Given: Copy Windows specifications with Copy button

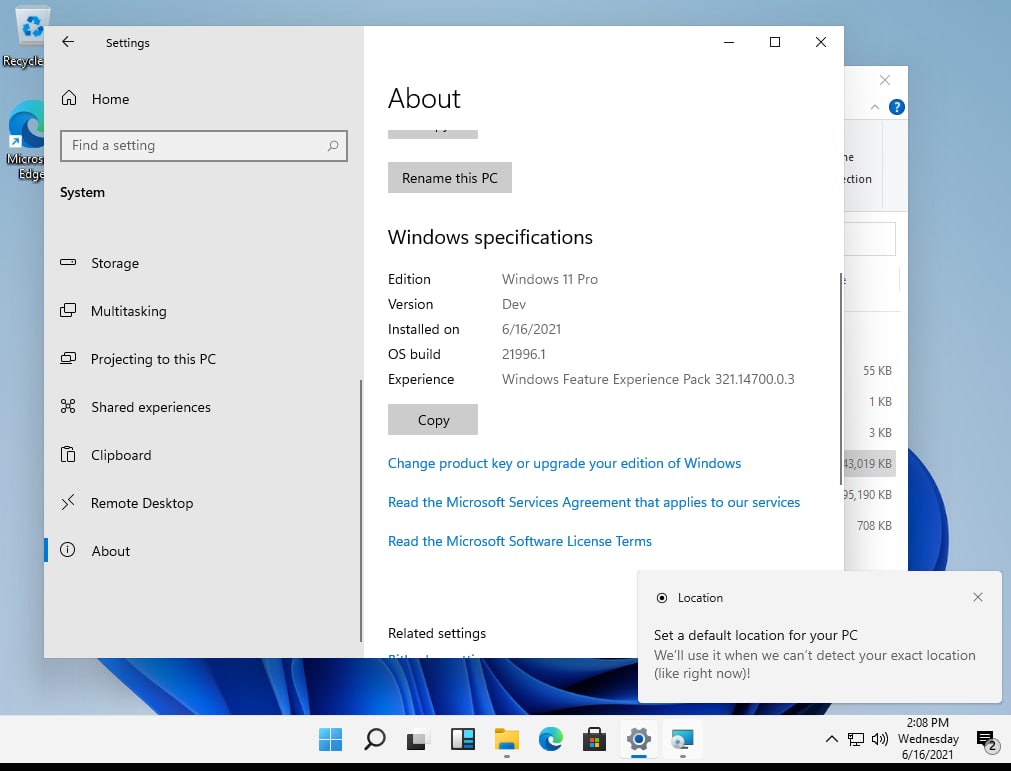Looking at the screenshot, I should [x=433, y=420].
